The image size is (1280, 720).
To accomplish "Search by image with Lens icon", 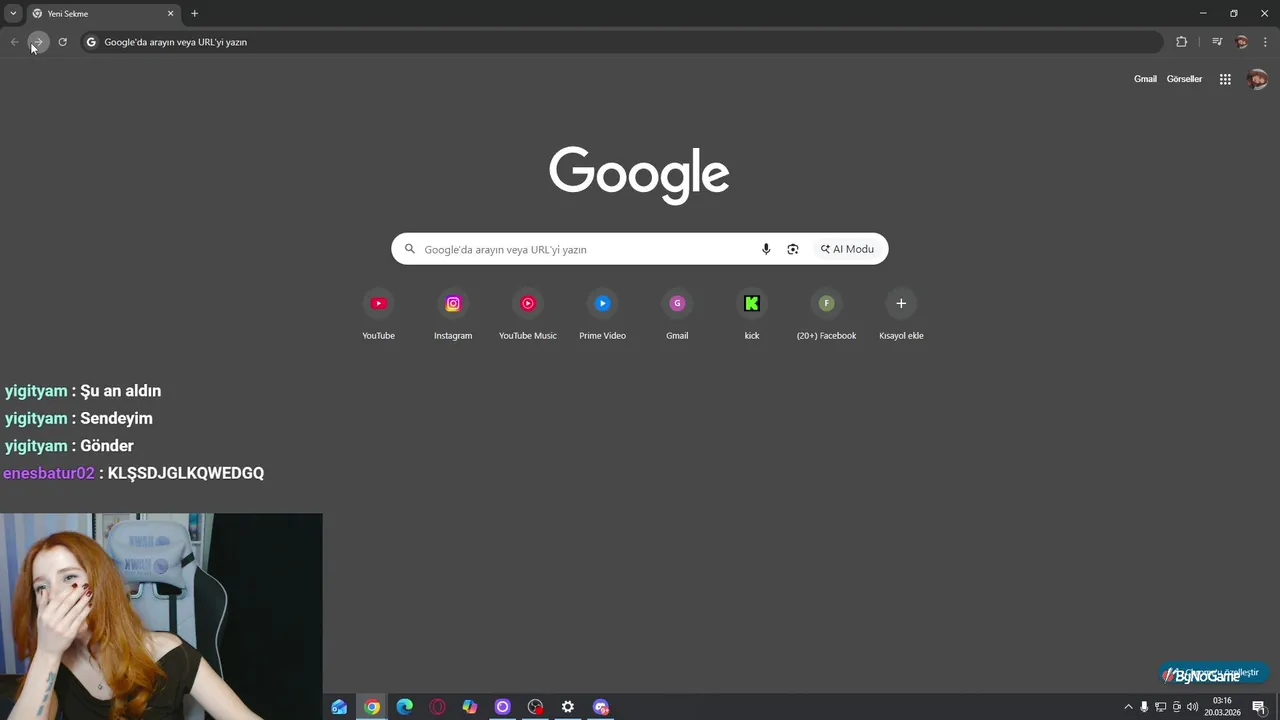I will [793, 249].
